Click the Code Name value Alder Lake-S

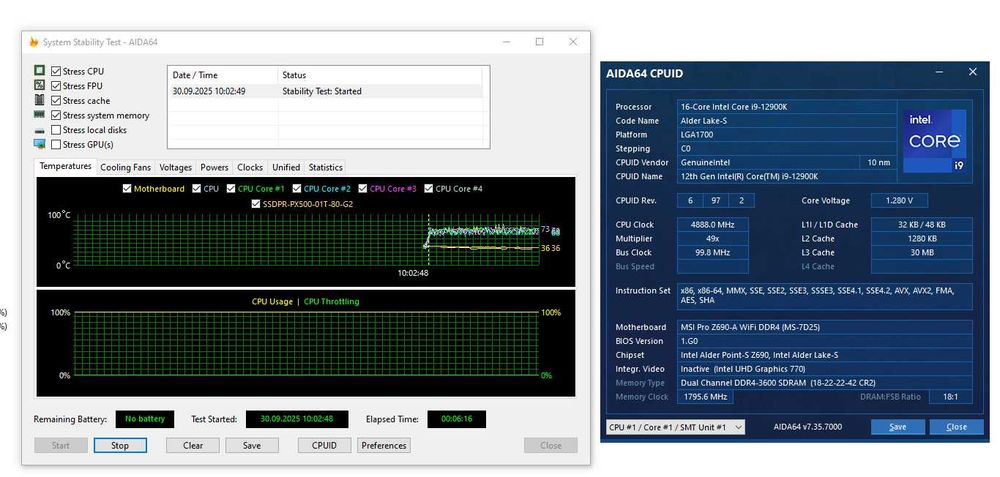tap(787, 121)
